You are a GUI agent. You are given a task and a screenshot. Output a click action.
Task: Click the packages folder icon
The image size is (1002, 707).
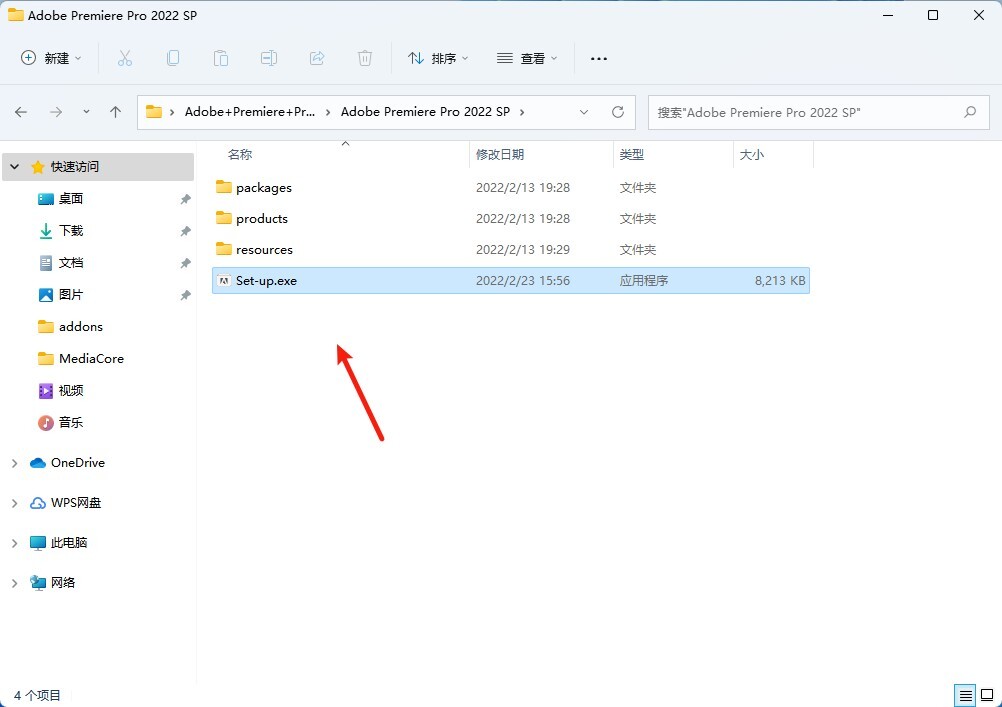pos(224,187)
